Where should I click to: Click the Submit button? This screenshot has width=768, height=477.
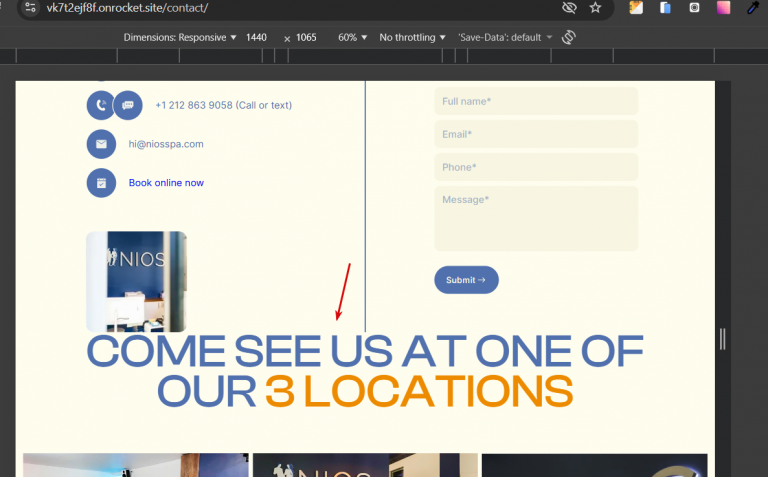point(466,280)
